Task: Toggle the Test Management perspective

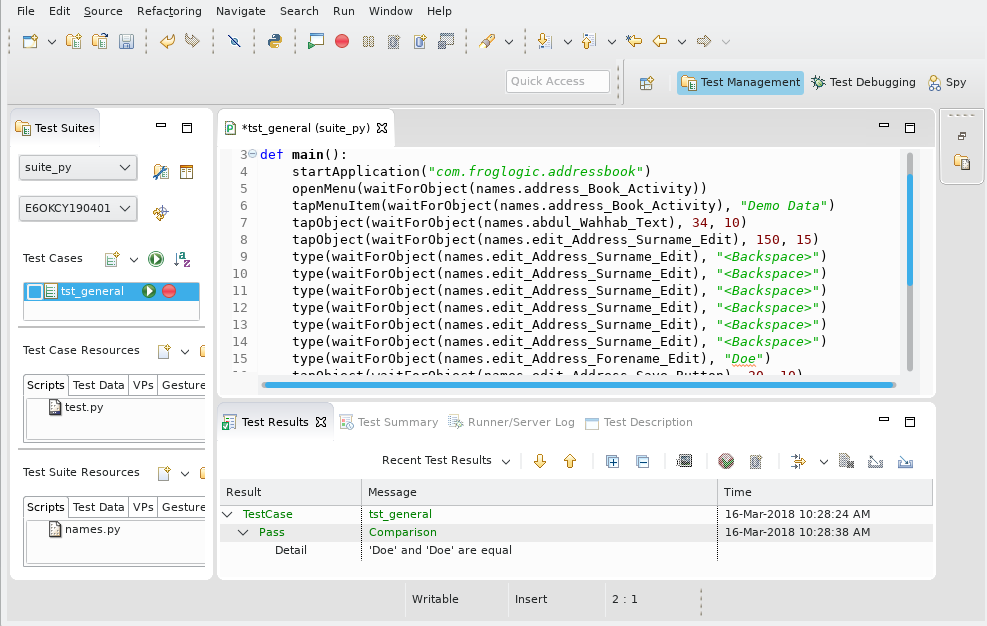Action: [x=740, y=82]
